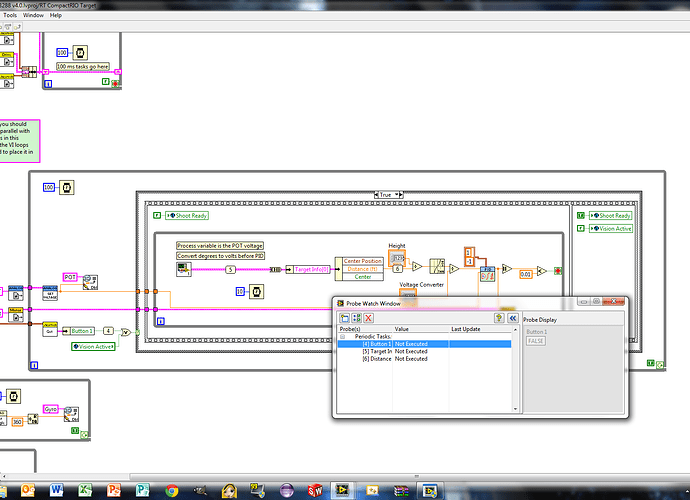Click the Value column header

(x=421, y=329)
